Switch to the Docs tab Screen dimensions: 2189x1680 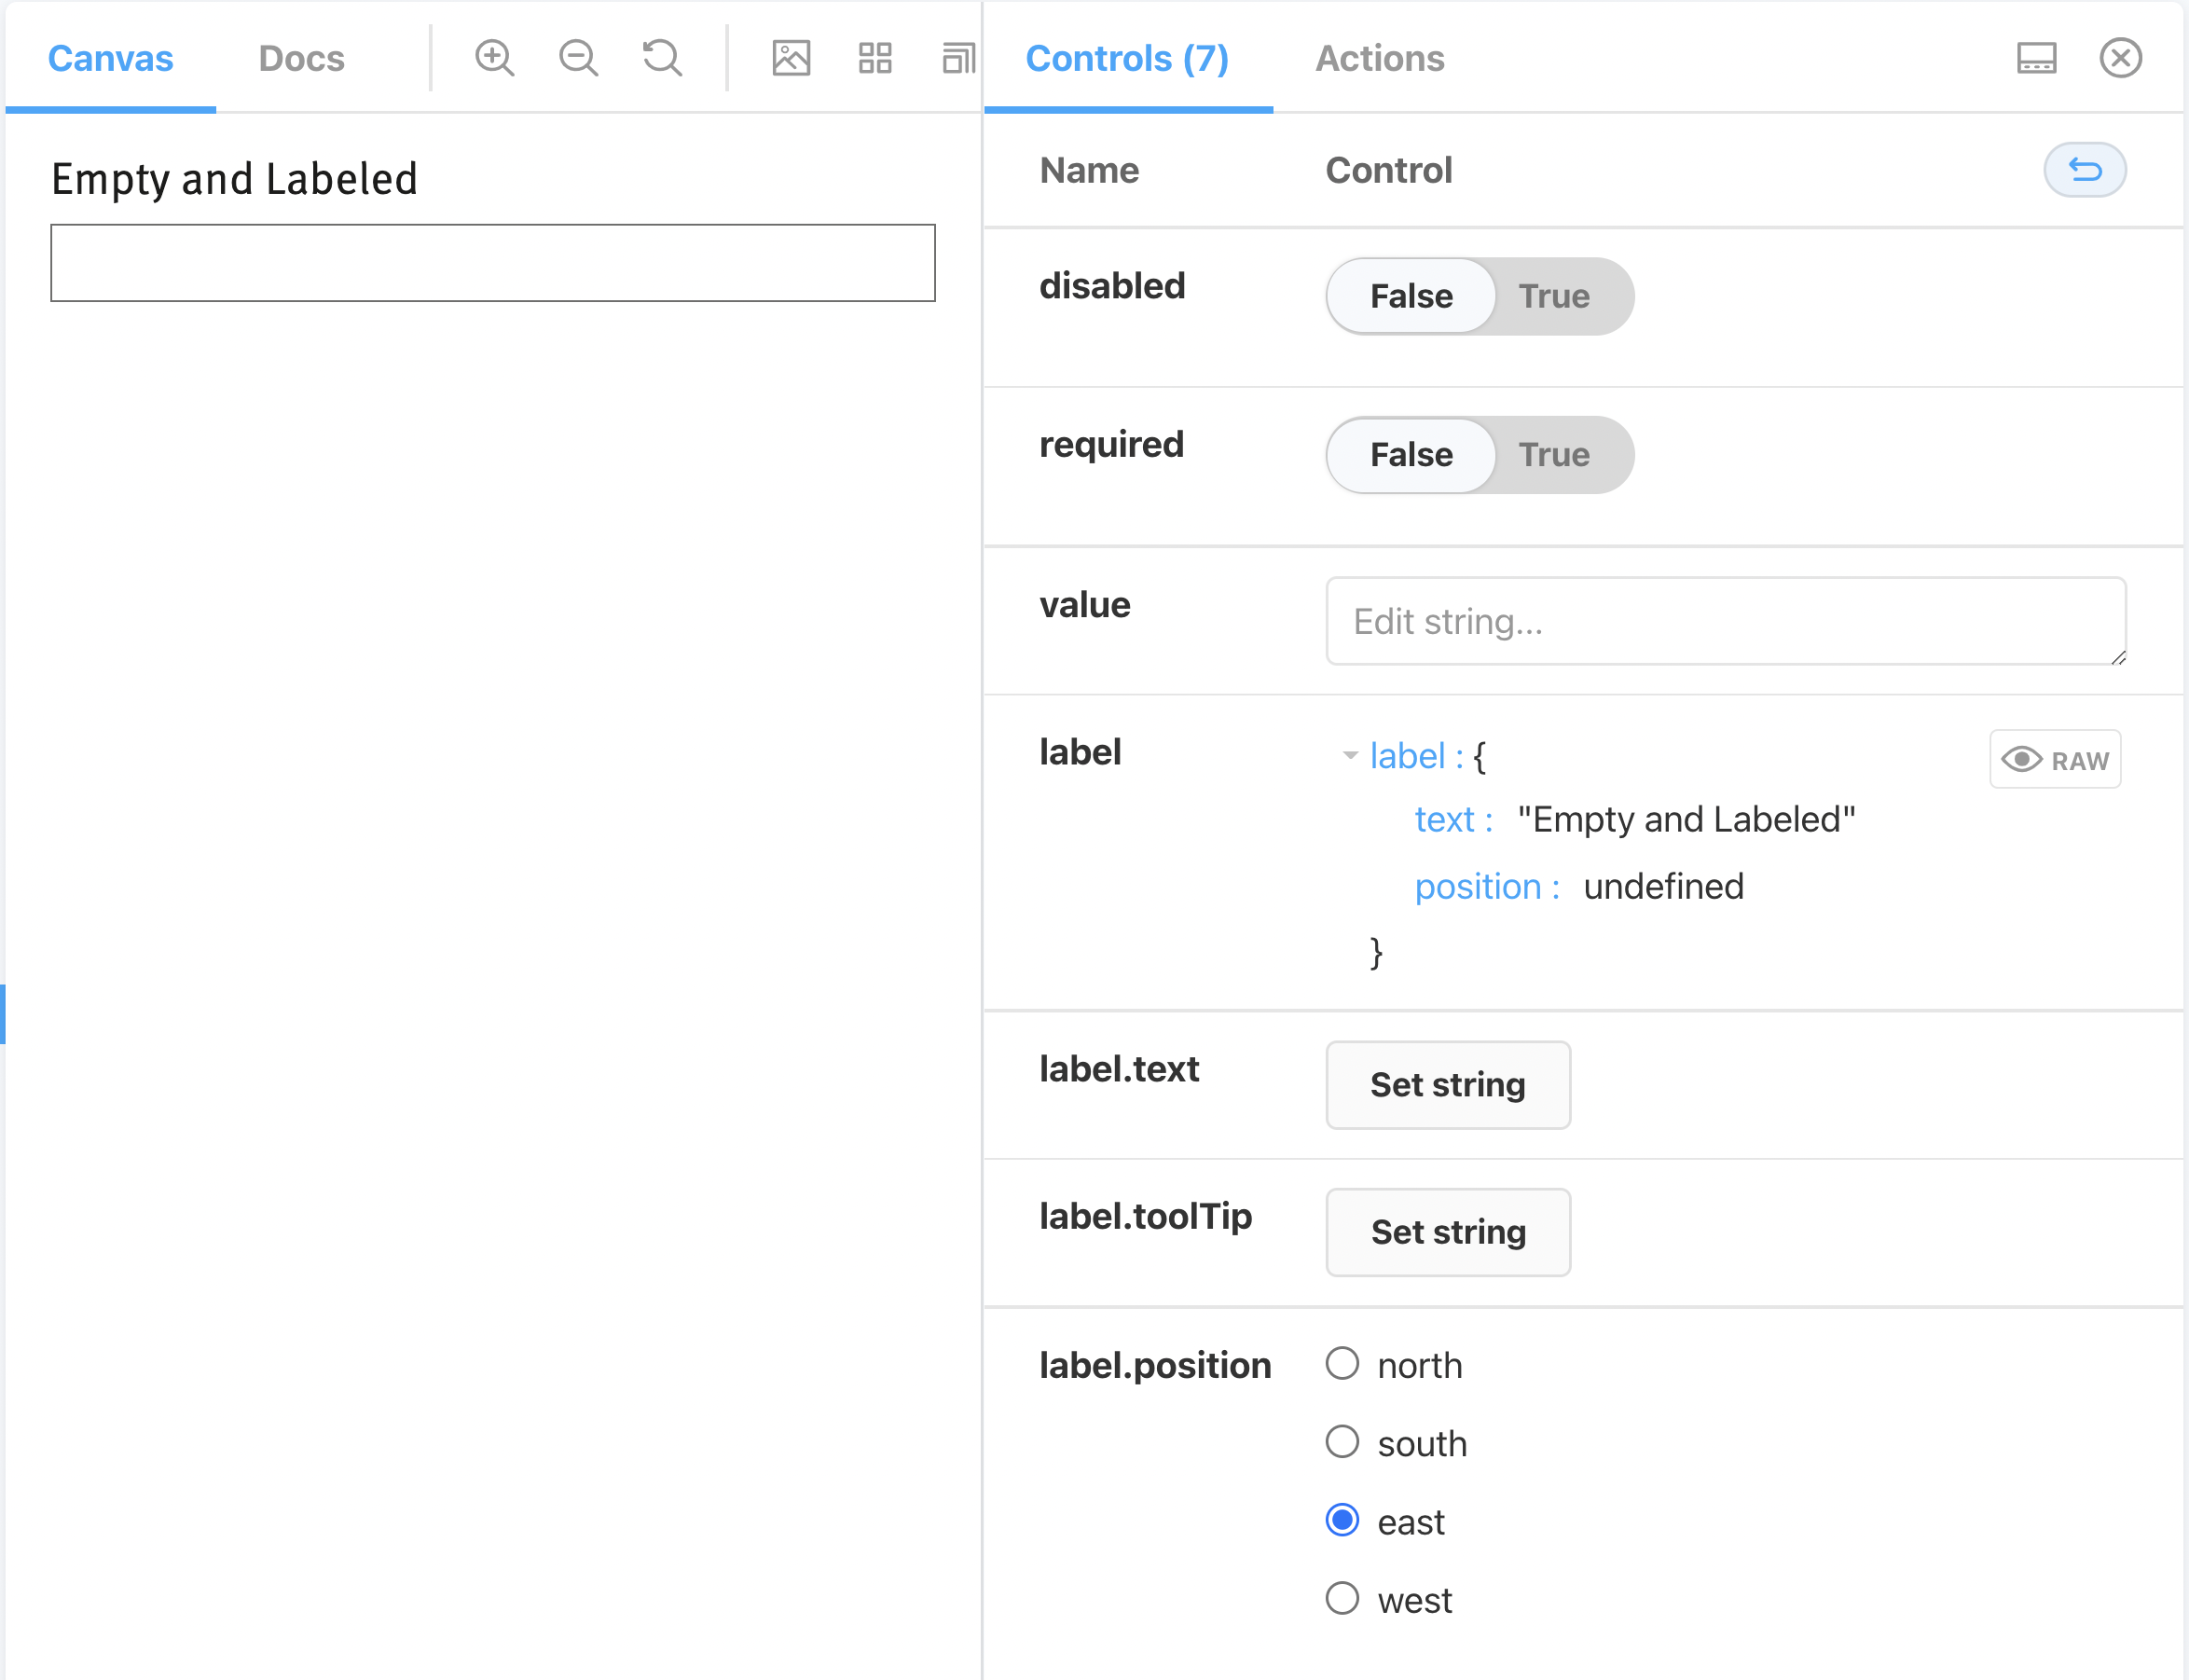point(301,58)
